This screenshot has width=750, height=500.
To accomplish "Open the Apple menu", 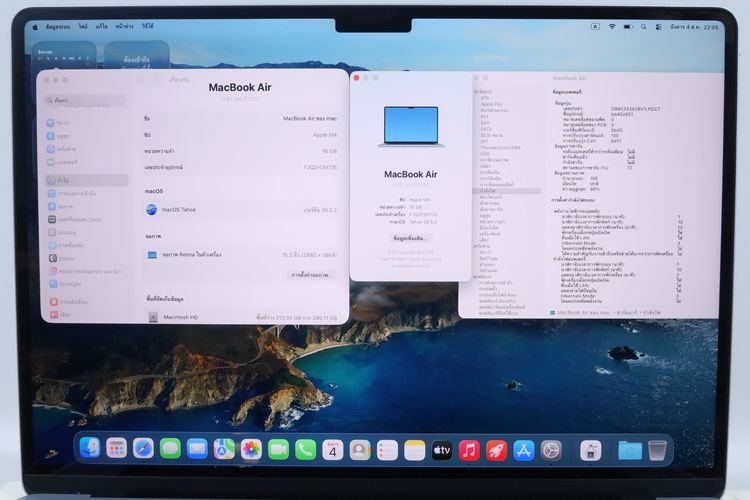I will click(35, 27).
